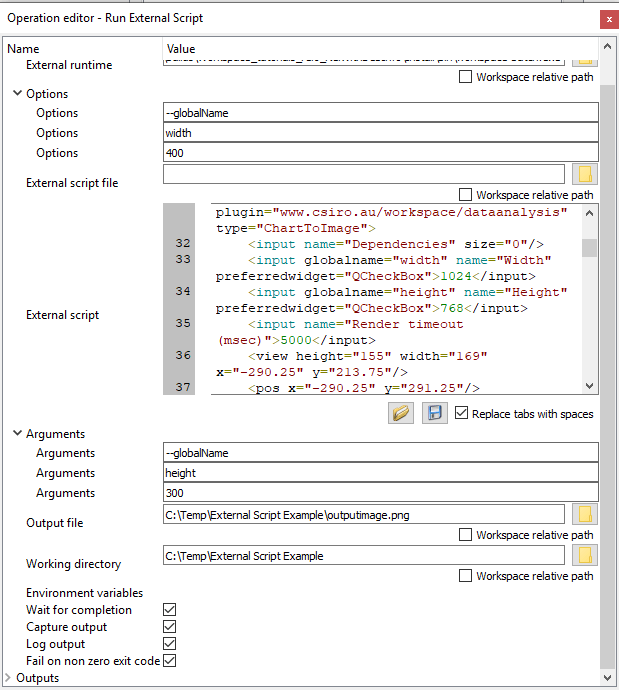Click the Output file path field
This screenshot has width=619, height=690.
(364, 514)
